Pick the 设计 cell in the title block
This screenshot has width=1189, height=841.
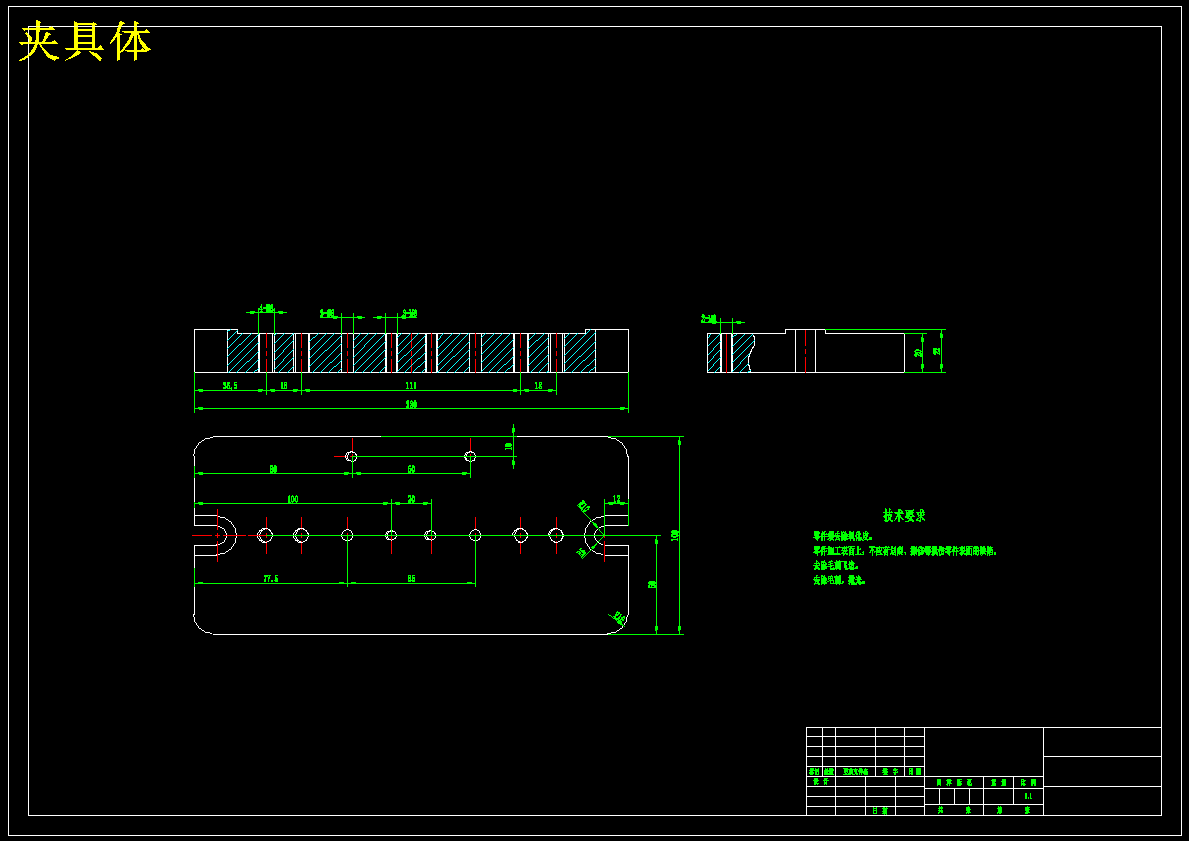(x=820, y=781)
